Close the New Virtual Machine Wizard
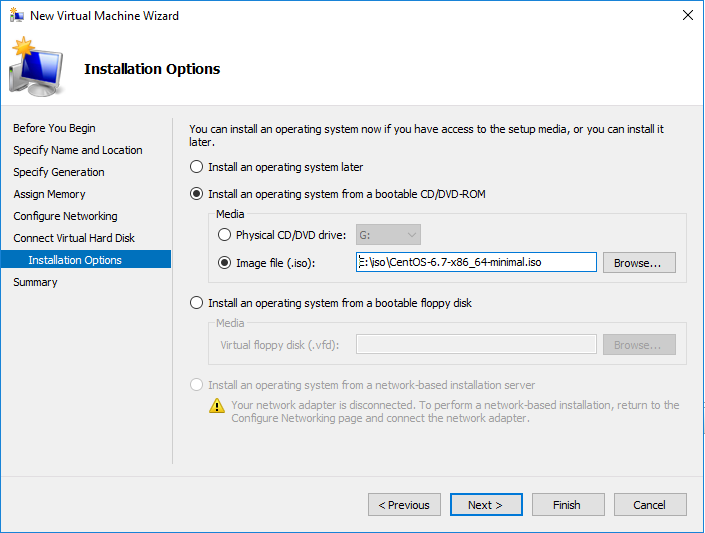This screenshot has height=533, width=705. pos(687,16)
